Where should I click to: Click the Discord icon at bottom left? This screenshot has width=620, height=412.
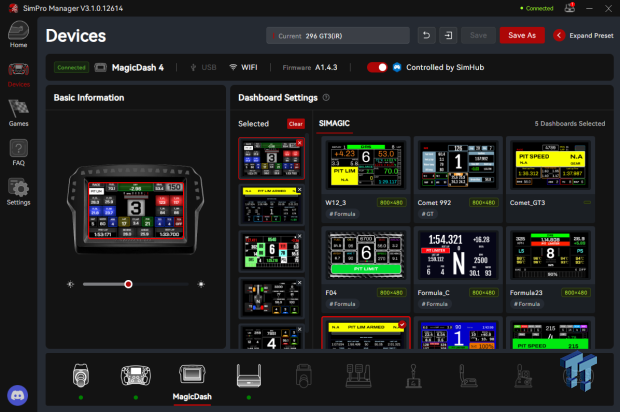[x=17, y=395]
